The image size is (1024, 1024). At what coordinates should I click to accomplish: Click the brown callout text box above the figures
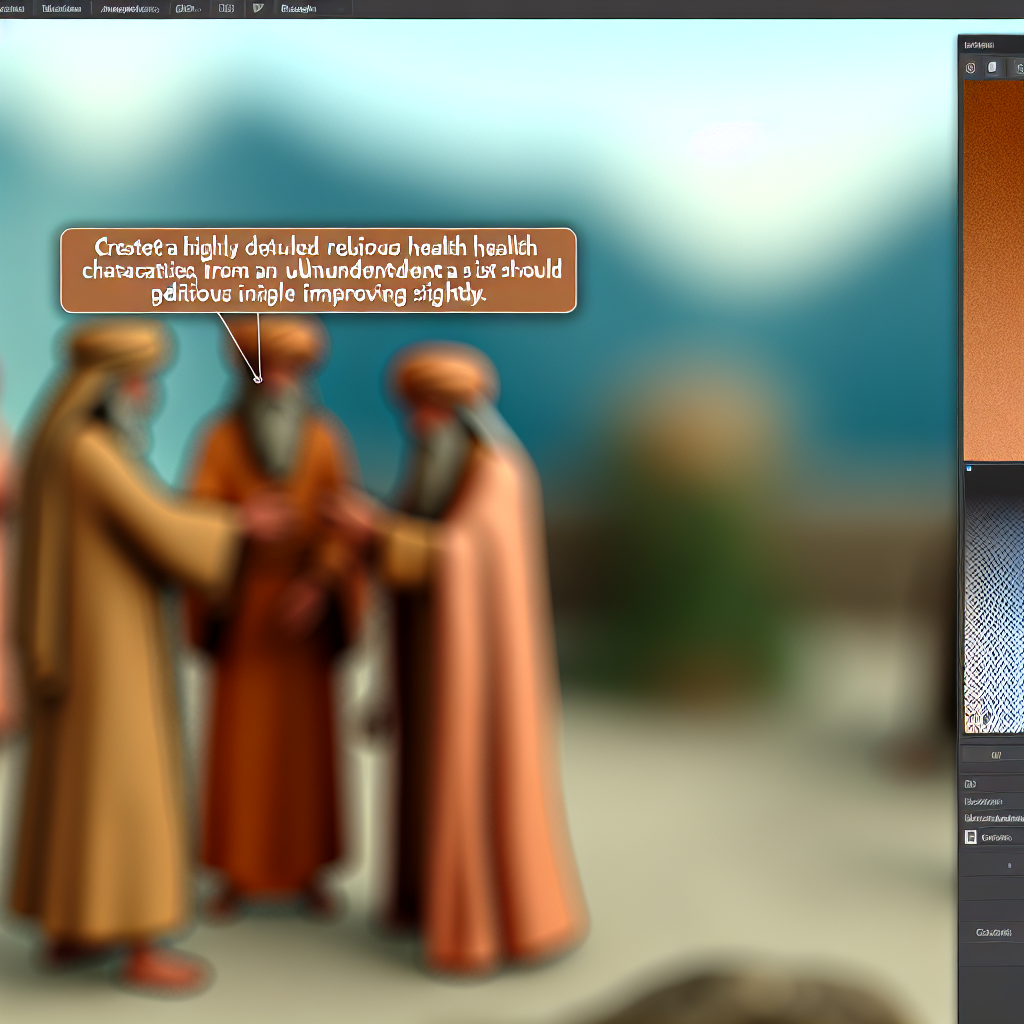tap(318, 270)
